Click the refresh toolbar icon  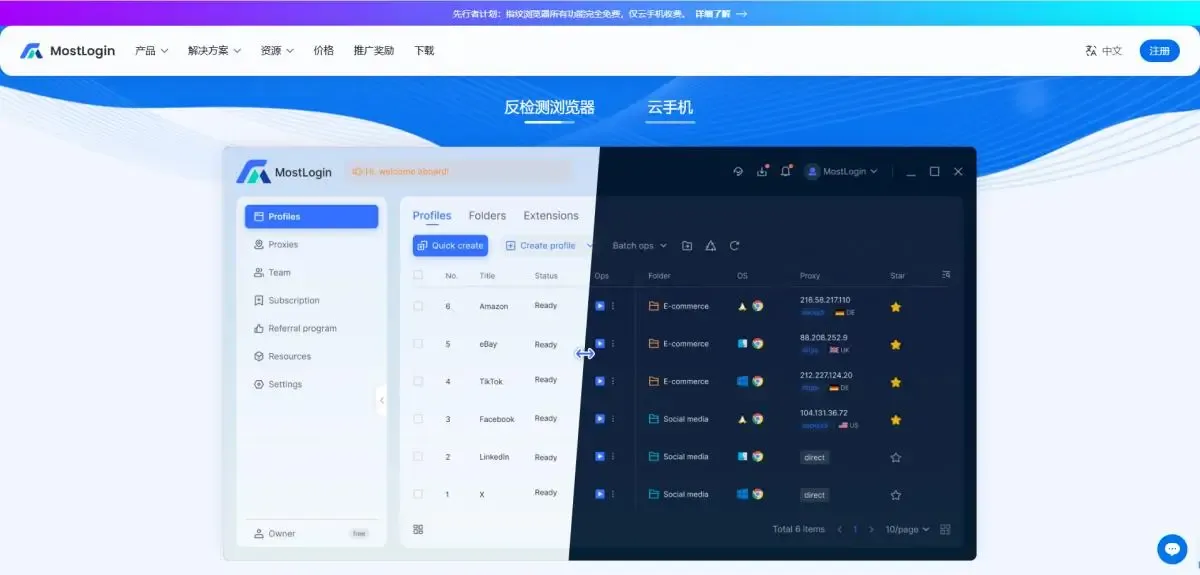(735, 246)
